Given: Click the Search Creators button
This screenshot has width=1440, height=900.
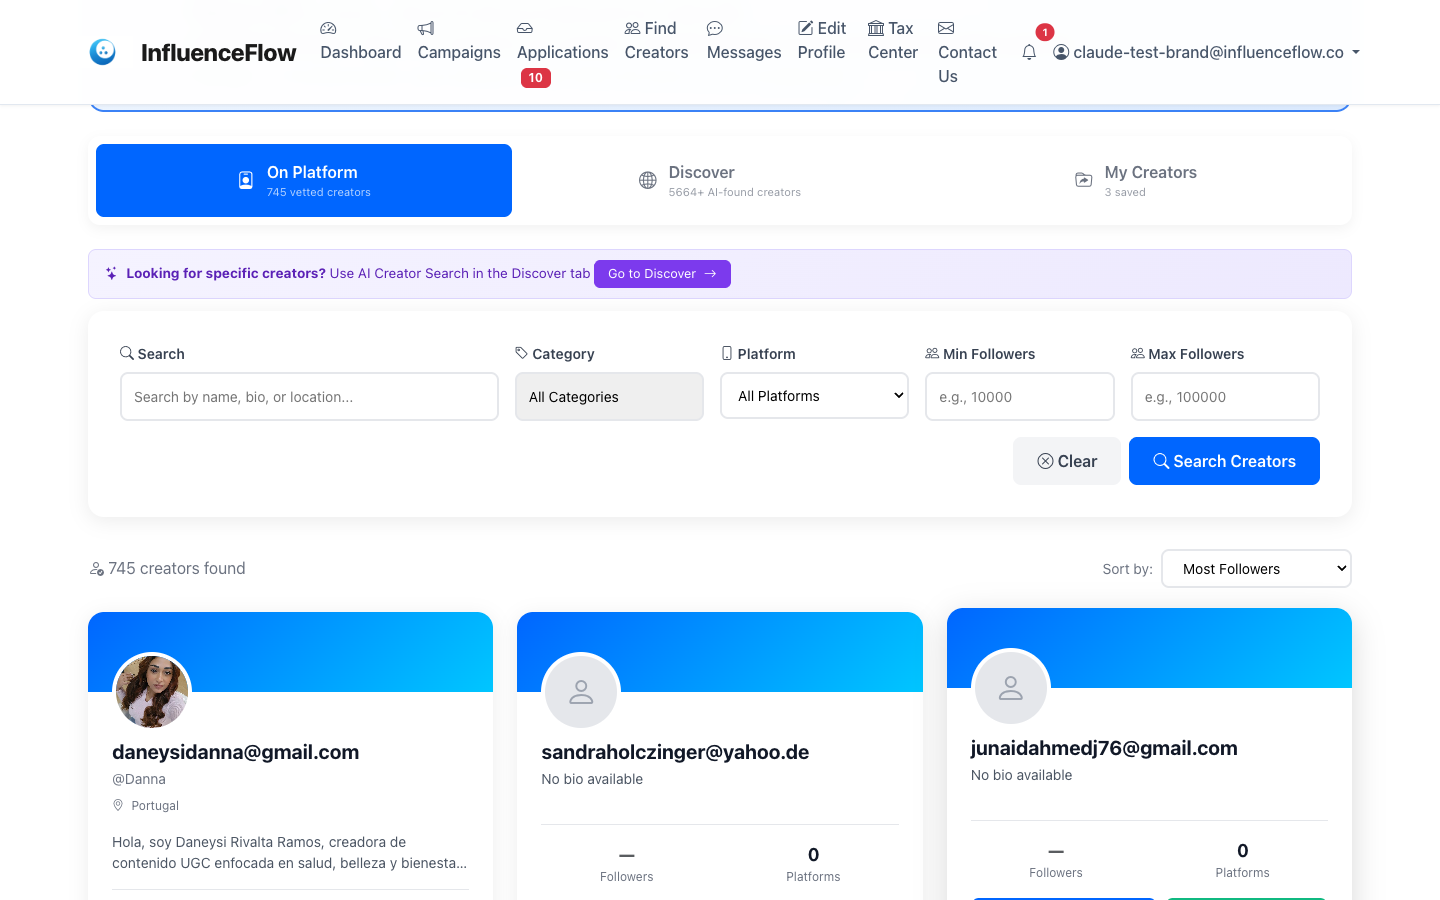Looking at the screenshot, I should [x=1224, y=461].
